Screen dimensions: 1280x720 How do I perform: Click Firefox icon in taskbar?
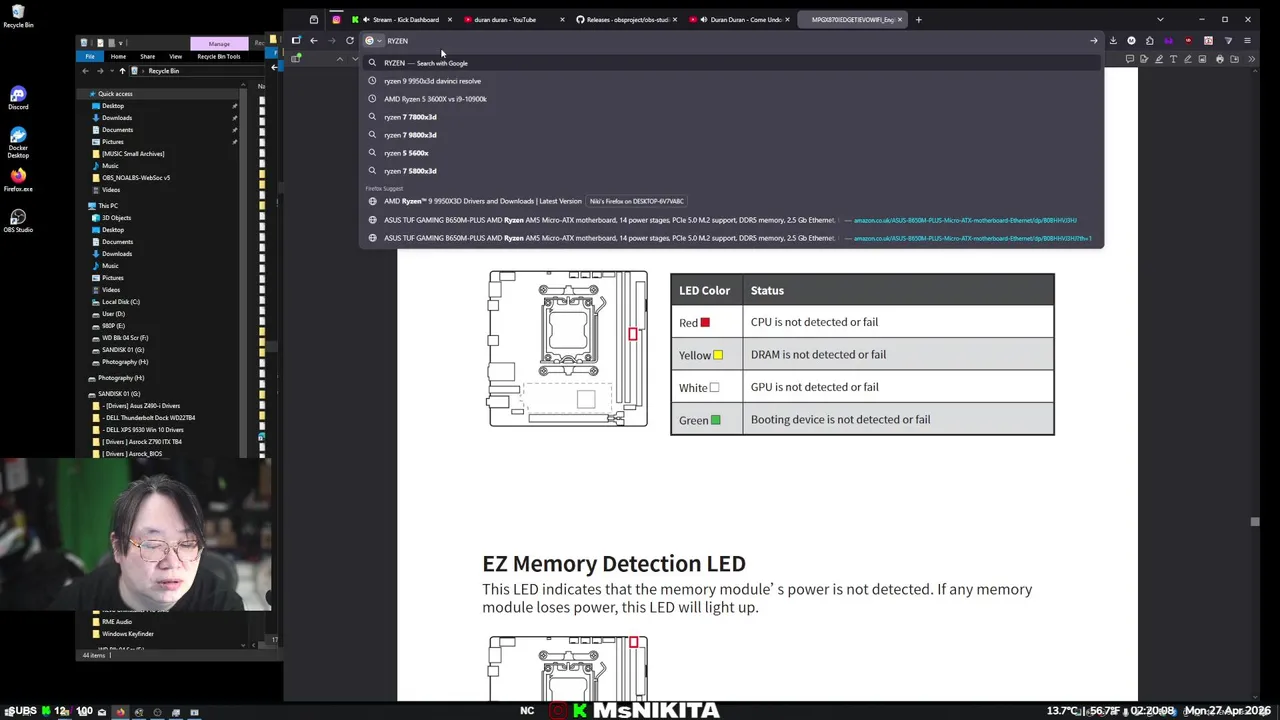coord(120,712)
